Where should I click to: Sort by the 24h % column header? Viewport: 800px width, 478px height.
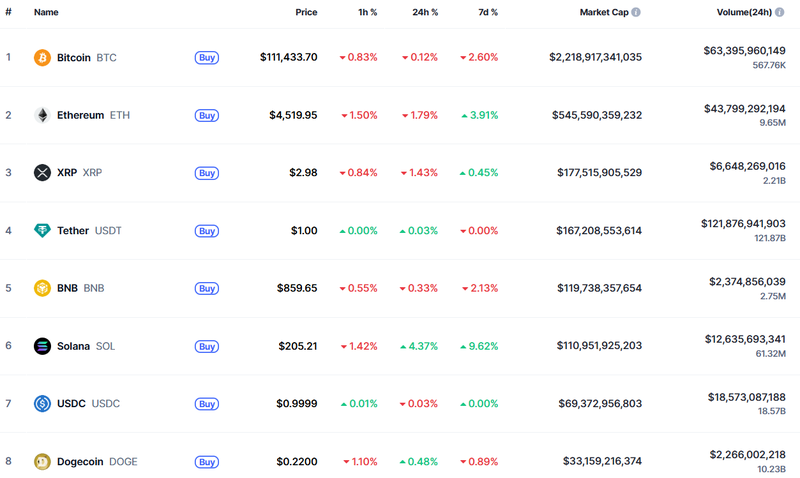tap(423, 13)
